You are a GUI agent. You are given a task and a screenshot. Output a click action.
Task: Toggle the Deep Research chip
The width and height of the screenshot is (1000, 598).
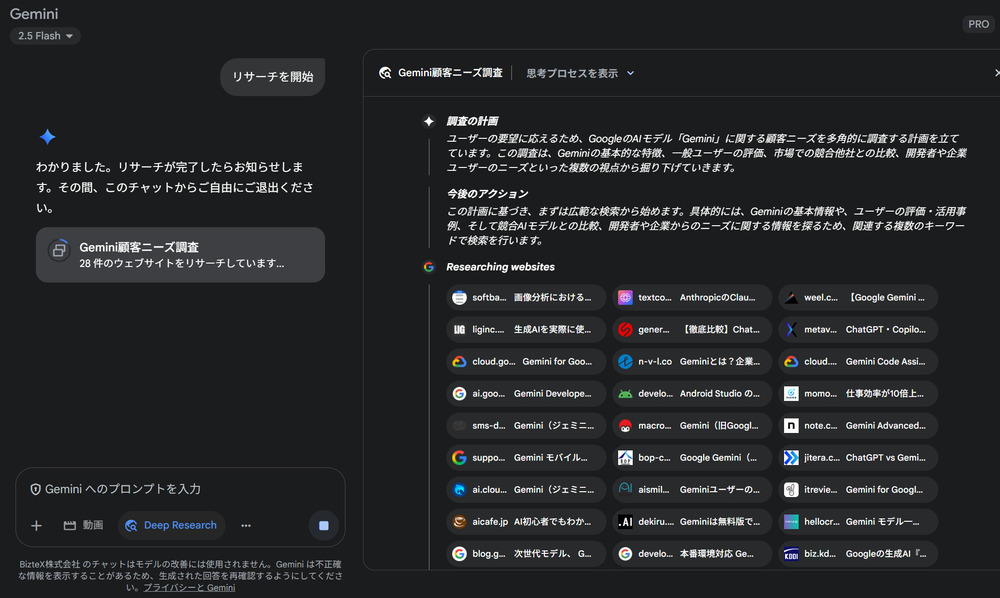(x=172, y=525)
